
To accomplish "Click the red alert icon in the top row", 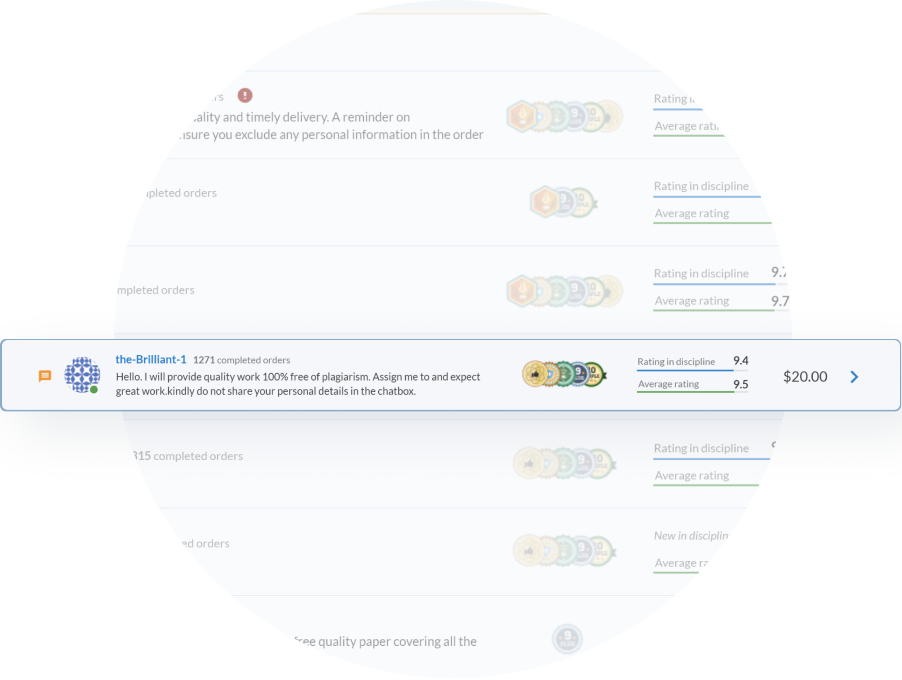I will (x=245, y=95).
